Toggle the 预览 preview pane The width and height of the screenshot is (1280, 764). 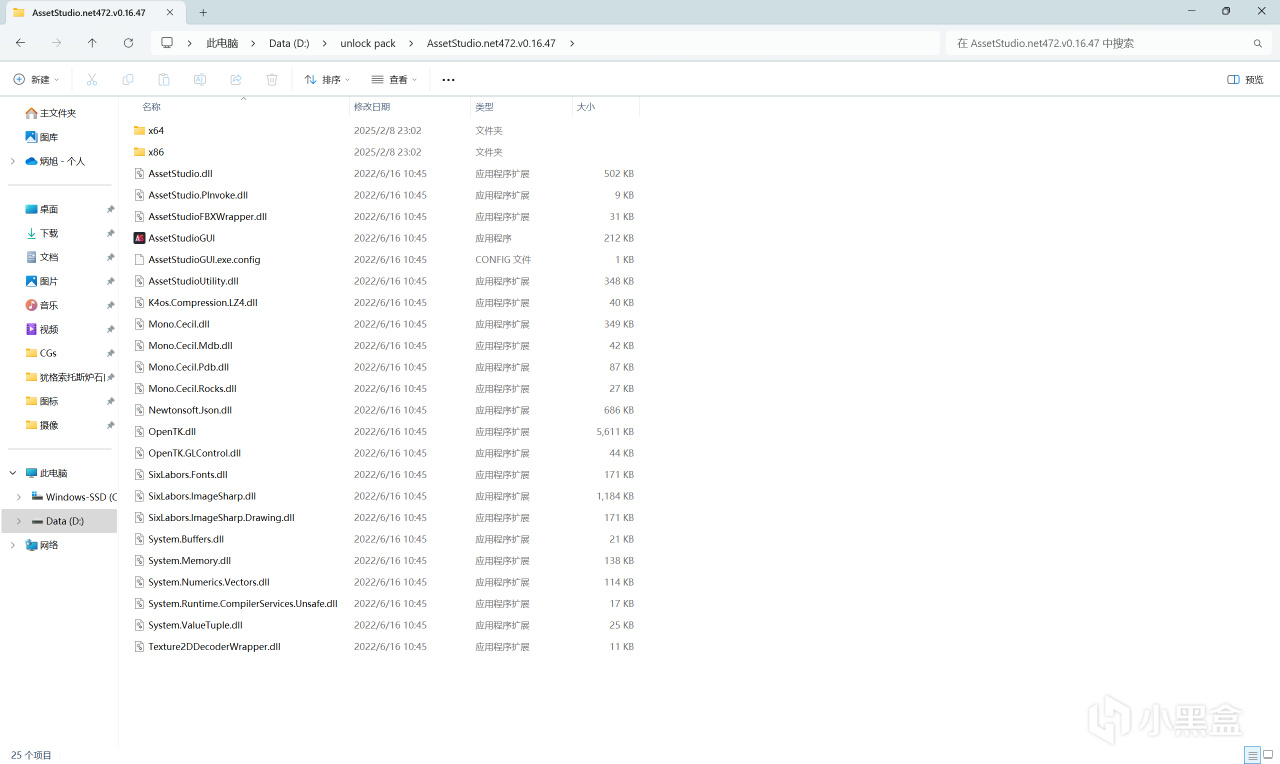click(x=1245, y=79)
